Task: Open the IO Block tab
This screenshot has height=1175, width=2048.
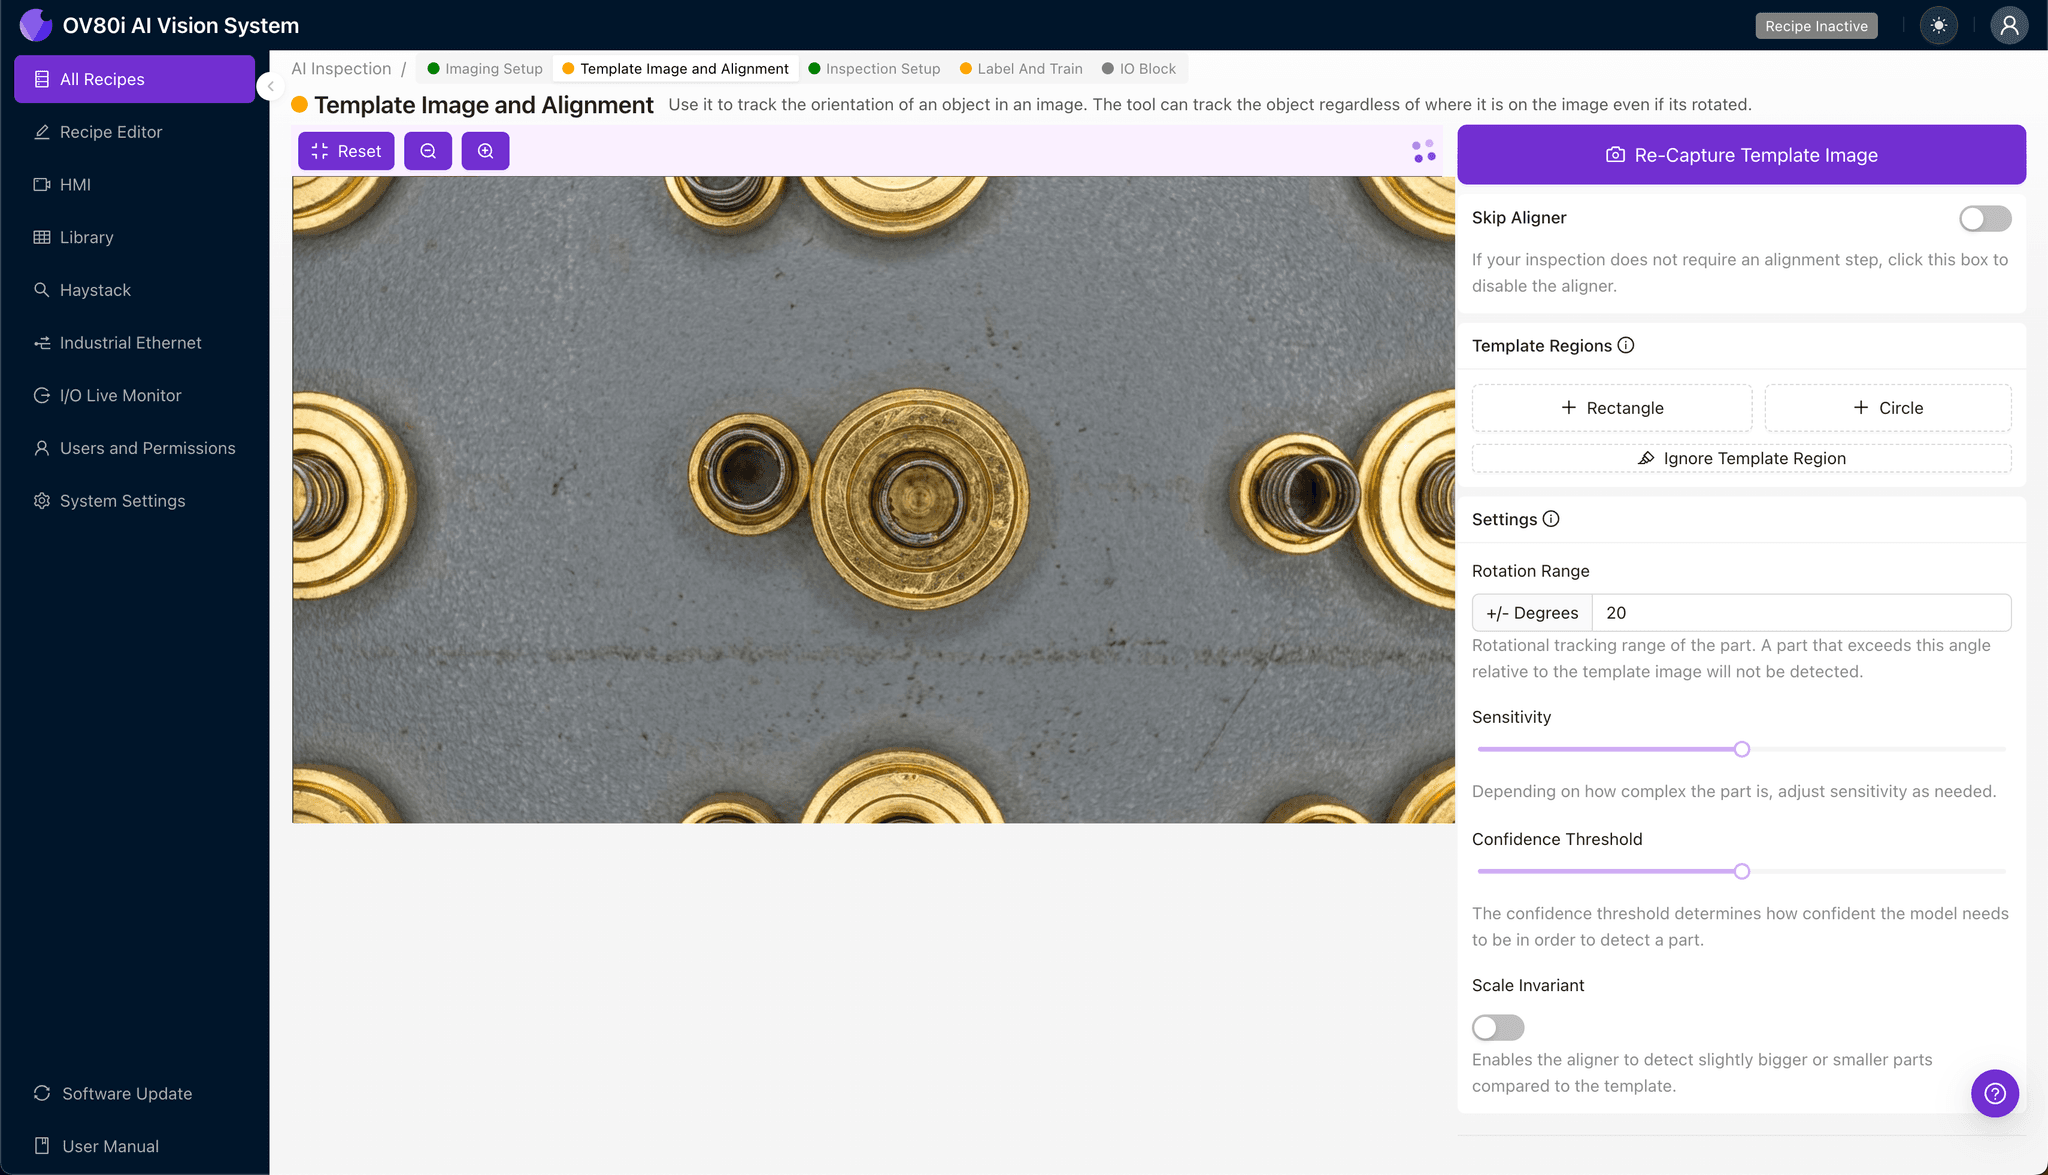Action: click(1139, 69)
